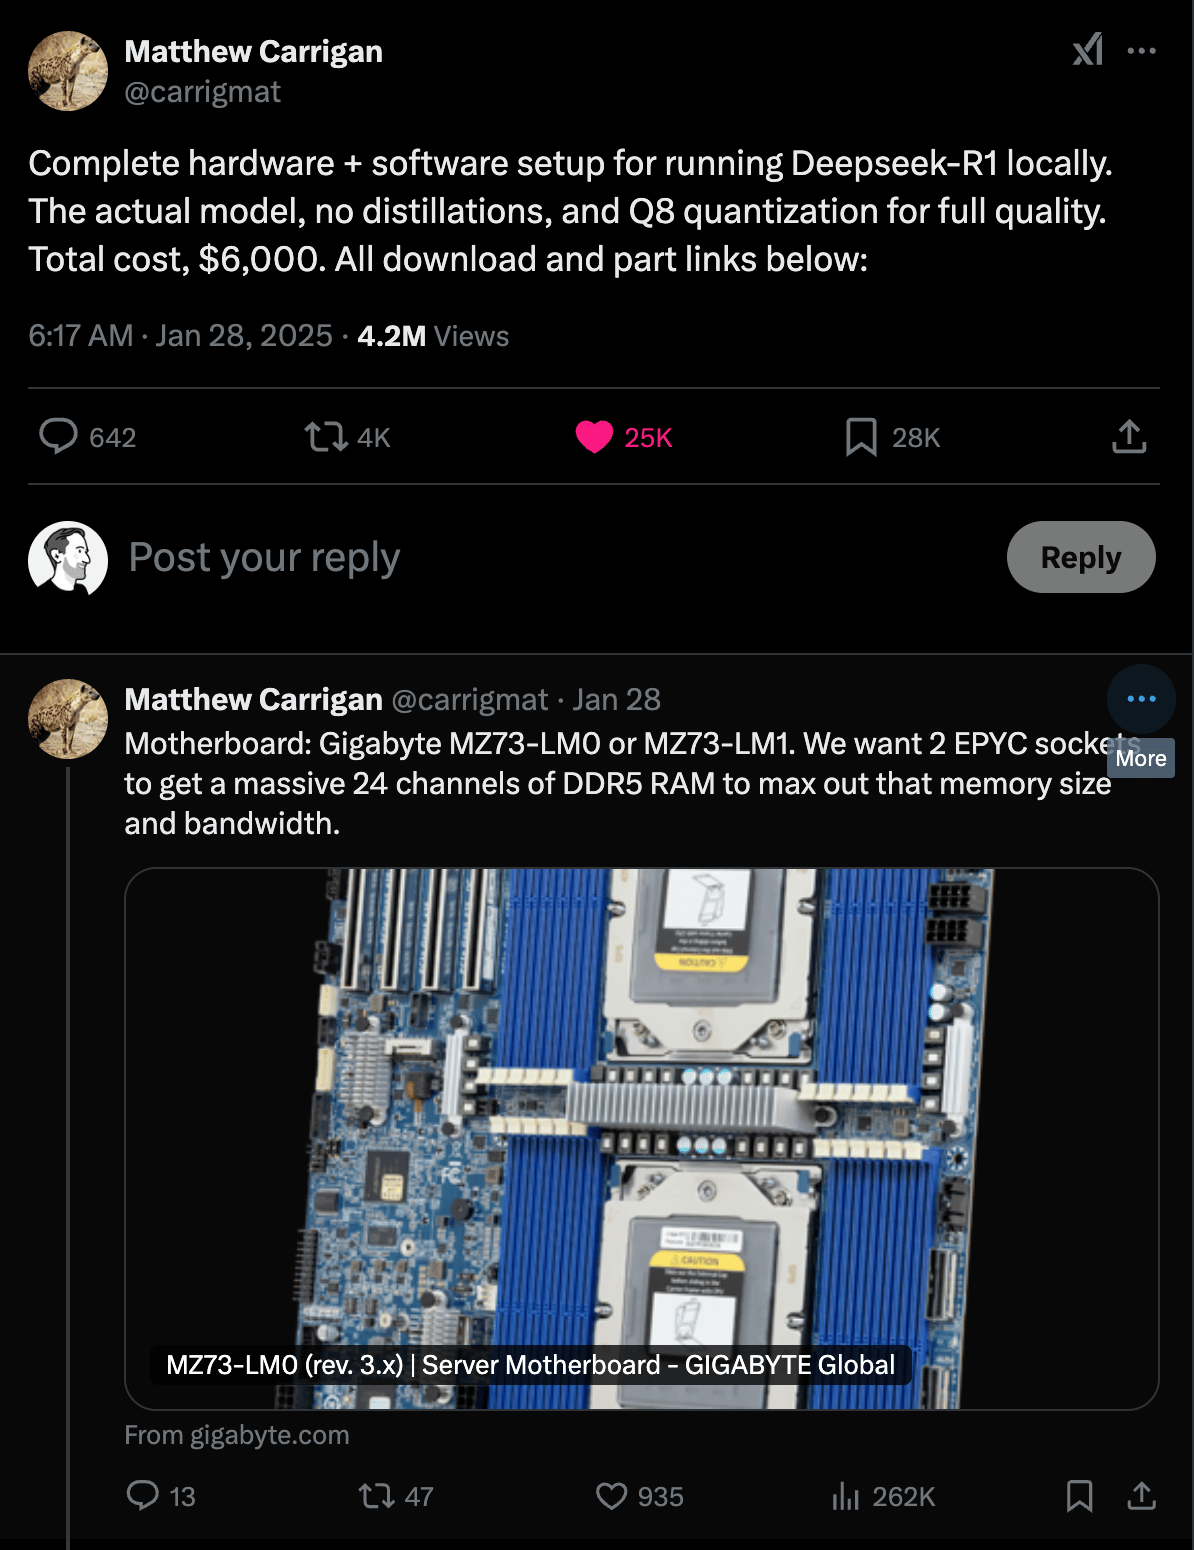Open the reply post's More menu
The height and width of the screenshot is (1550, 1194).
pos(1141,699)
